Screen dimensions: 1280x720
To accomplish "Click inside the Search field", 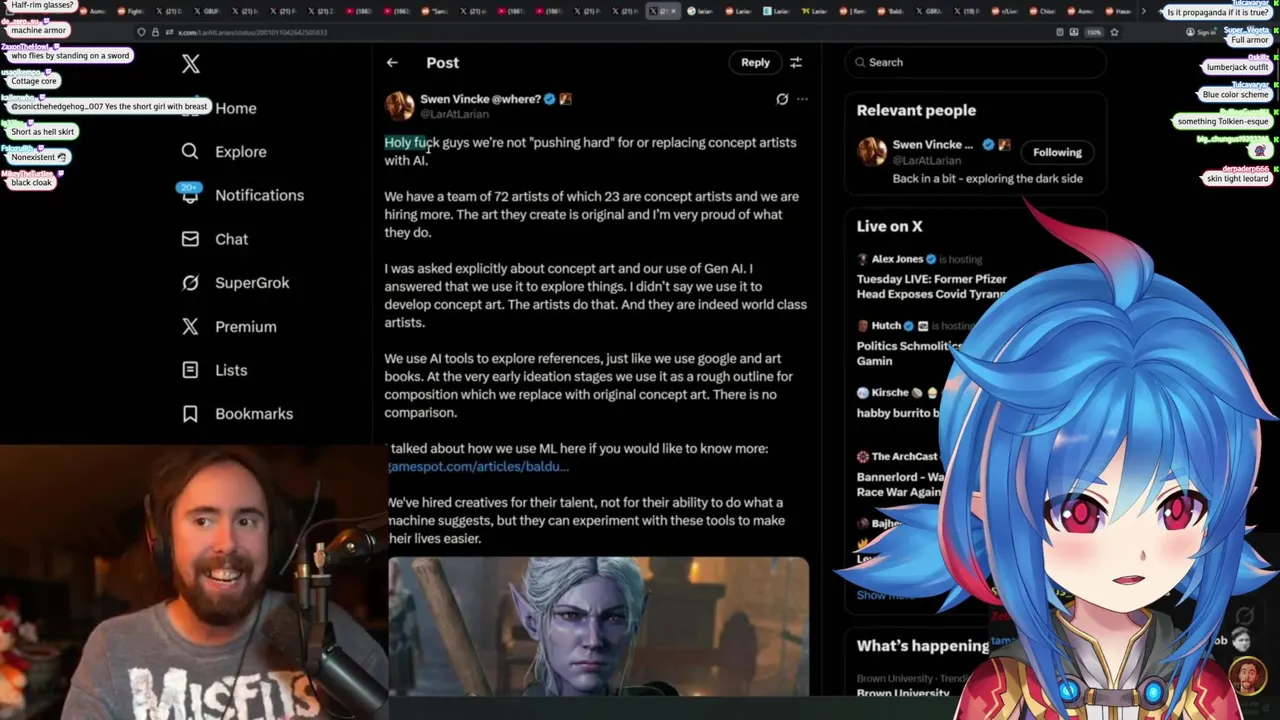I will click(x=975, y=62).
